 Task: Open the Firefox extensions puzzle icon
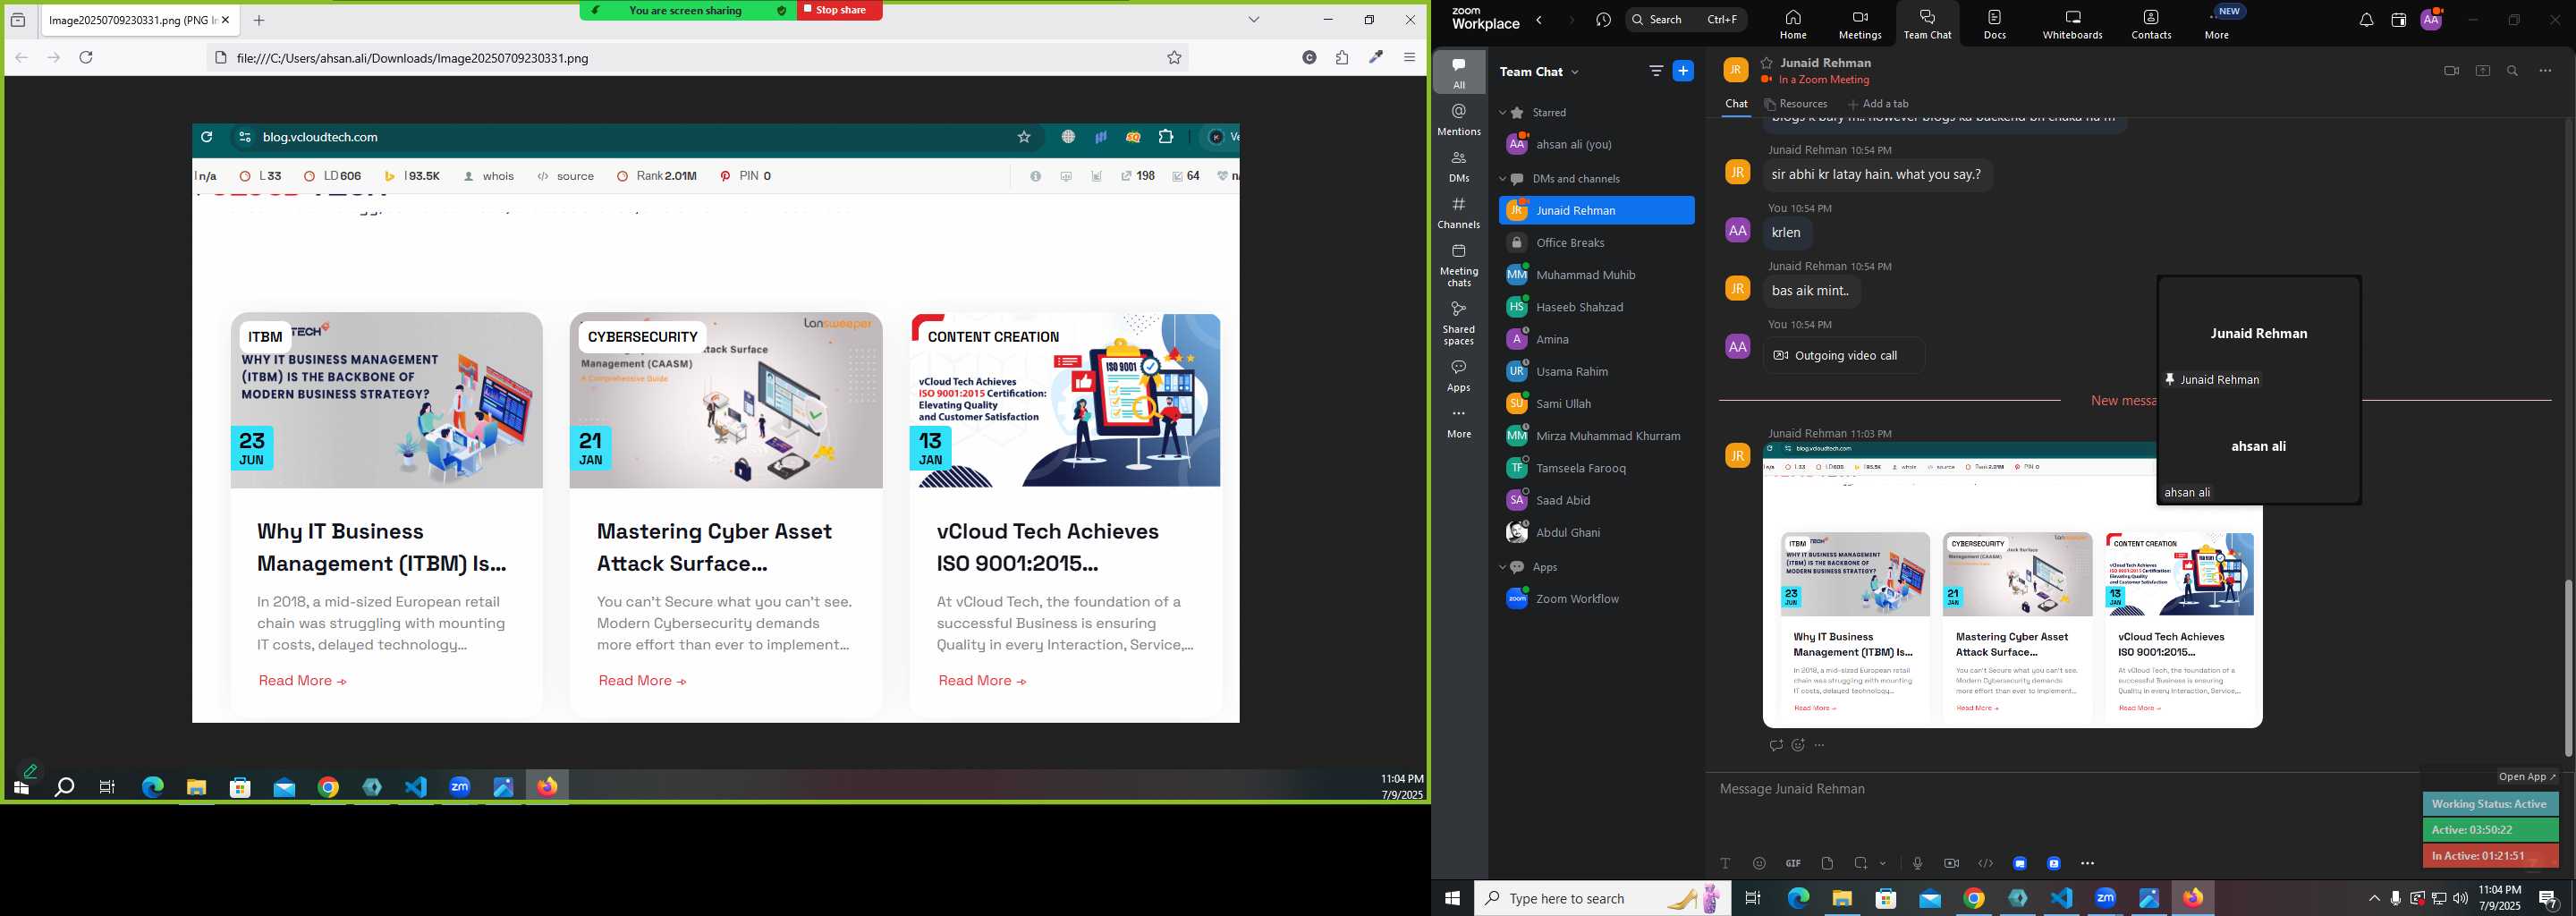click(x=1342, y=57)
